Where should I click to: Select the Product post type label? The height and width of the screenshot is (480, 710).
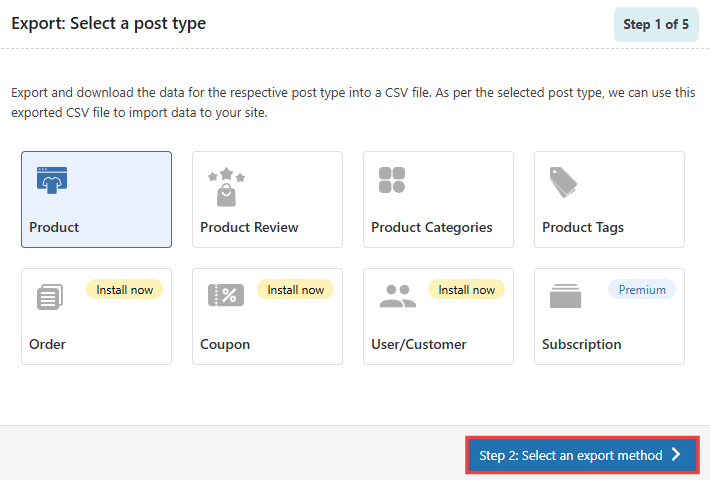pos(54,227)
